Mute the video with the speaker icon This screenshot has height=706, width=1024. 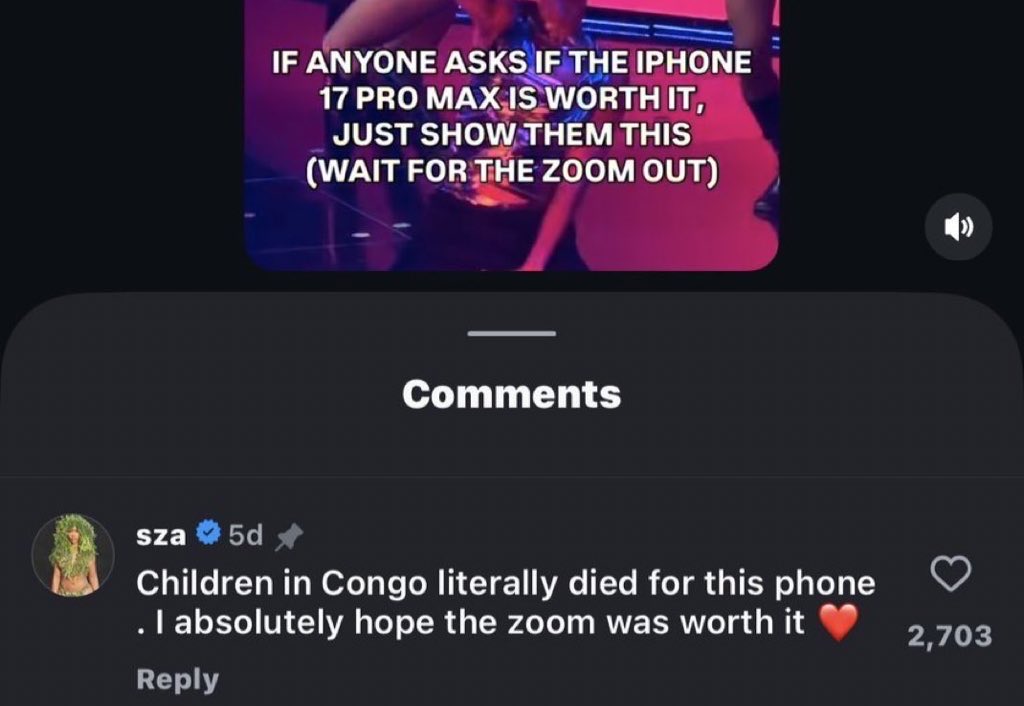(x=958, y=227)
